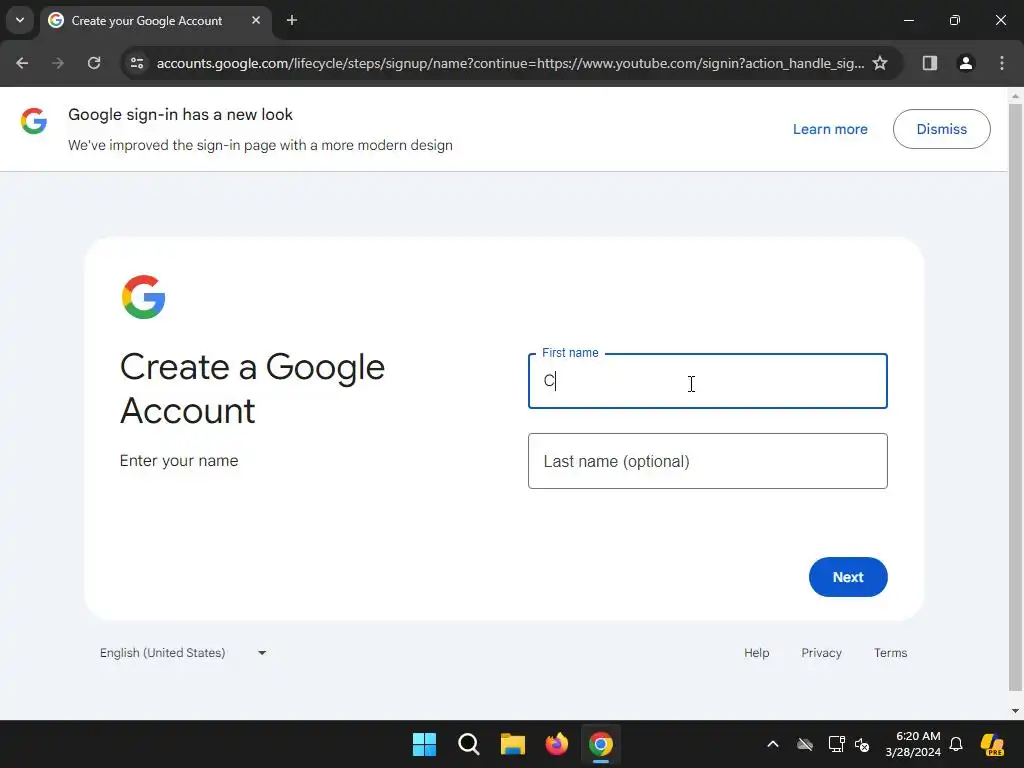Click the OneDrive cloud tray icon

tap(805, 744)
